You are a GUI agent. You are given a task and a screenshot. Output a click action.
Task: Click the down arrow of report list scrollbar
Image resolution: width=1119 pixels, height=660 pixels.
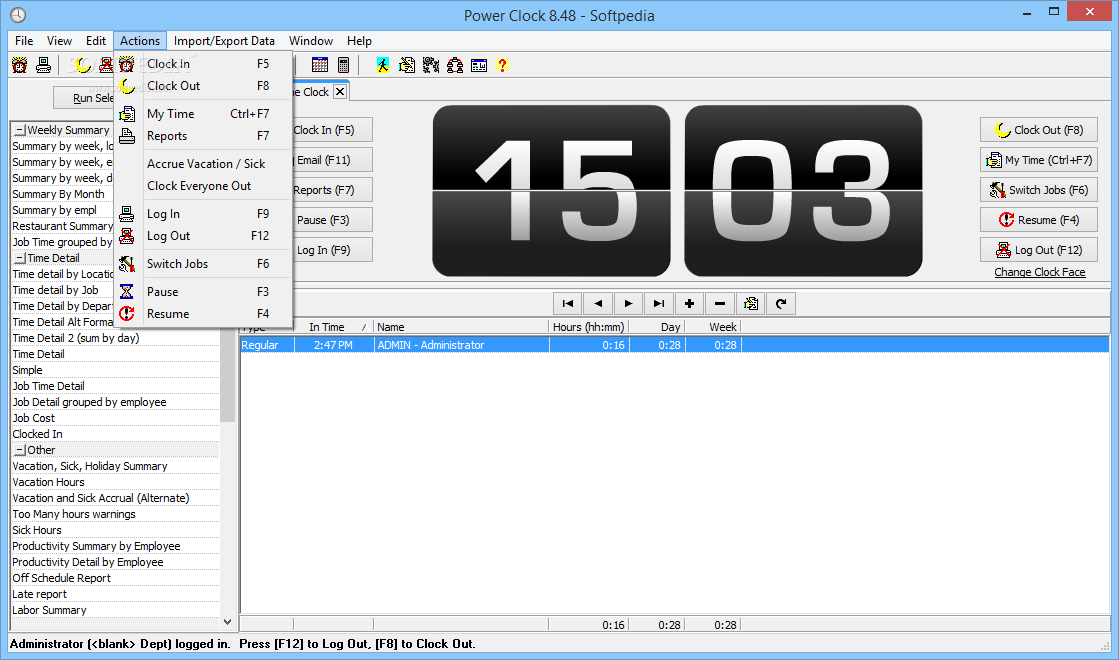(x=228, y=622)
